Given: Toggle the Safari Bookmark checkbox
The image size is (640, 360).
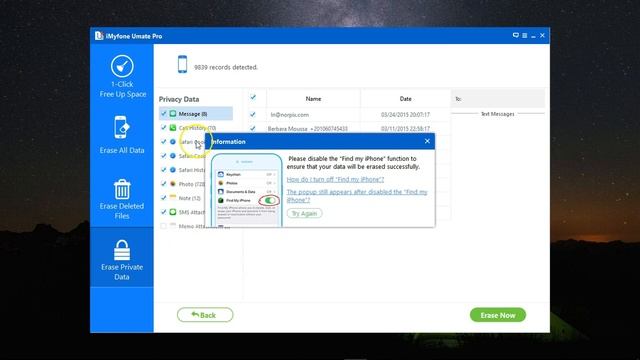Looking at the screenshot, I should coord(163,142).
